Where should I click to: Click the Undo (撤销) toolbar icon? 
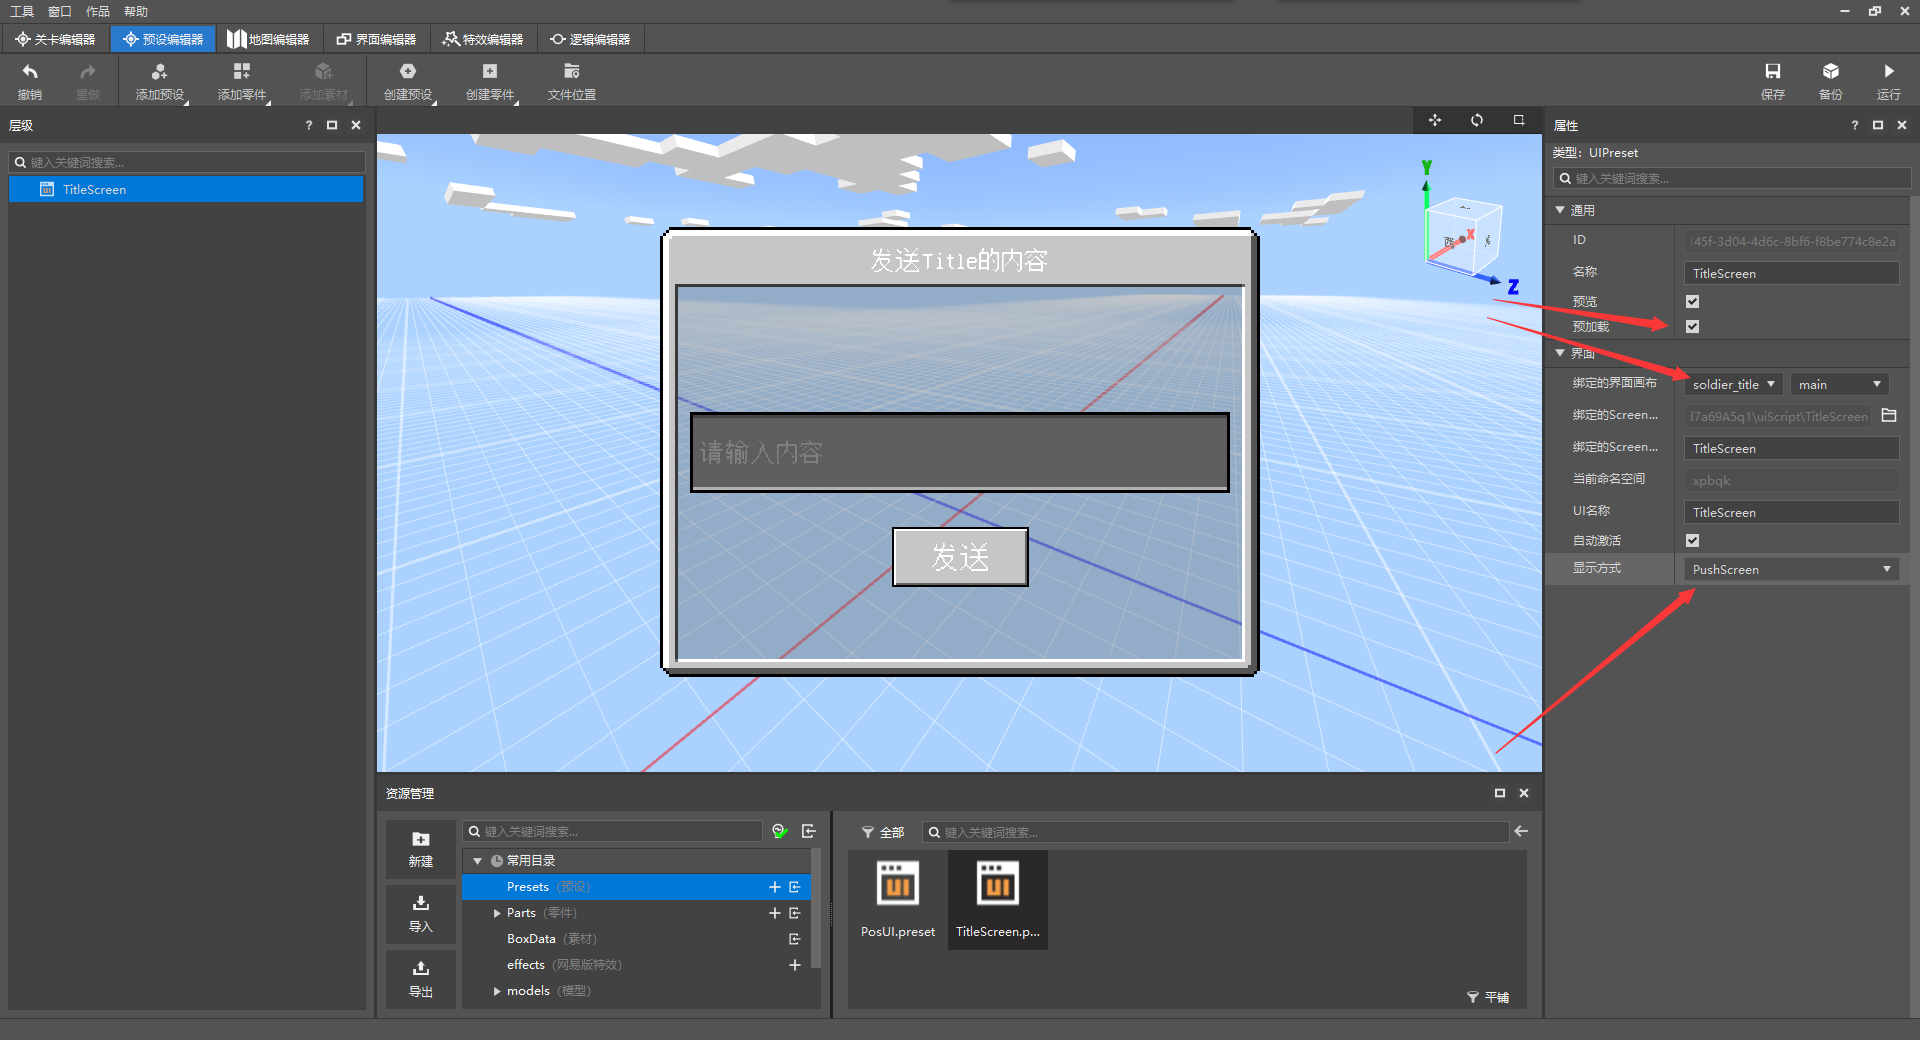point(30,72)
